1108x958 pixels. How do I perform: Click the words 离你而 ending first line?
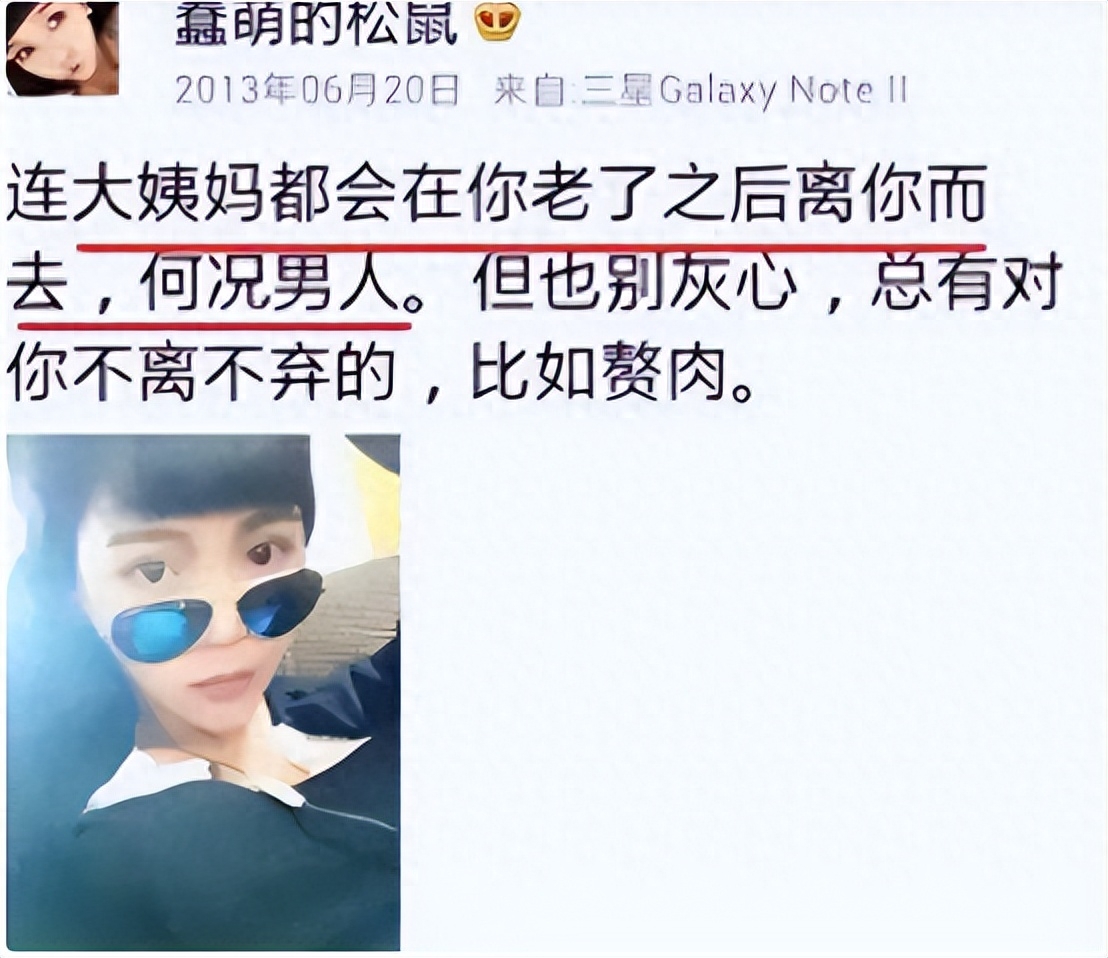891,193
